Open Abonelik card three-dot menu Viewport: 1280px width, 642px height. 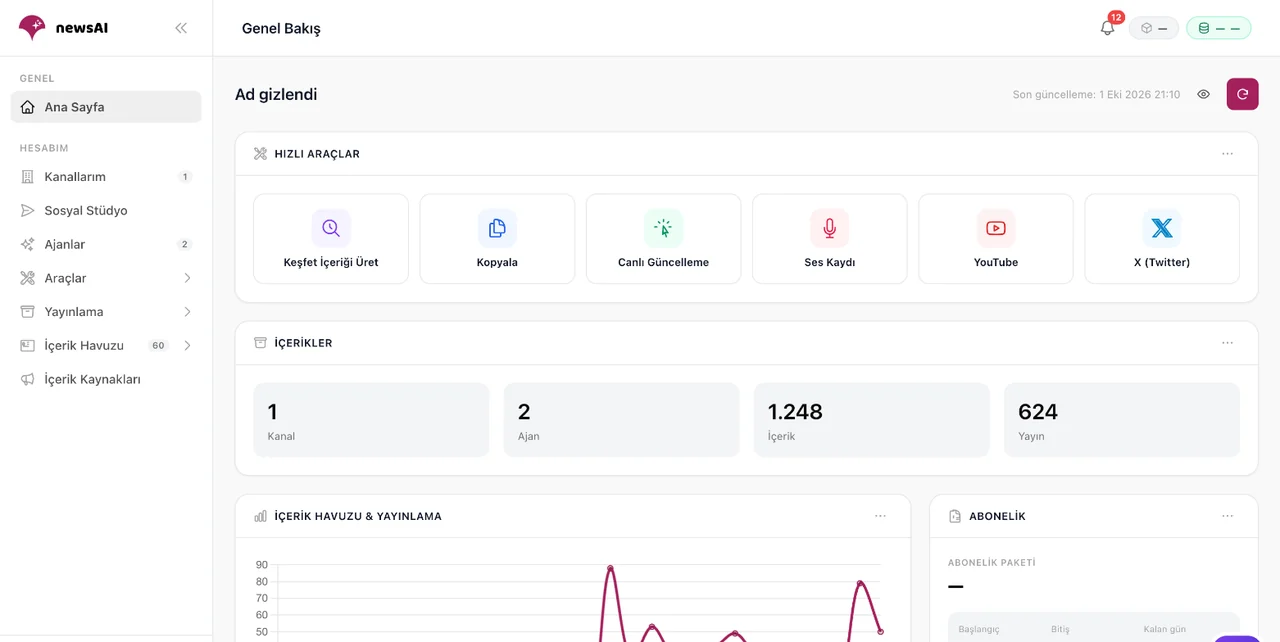pos(1227,516)
